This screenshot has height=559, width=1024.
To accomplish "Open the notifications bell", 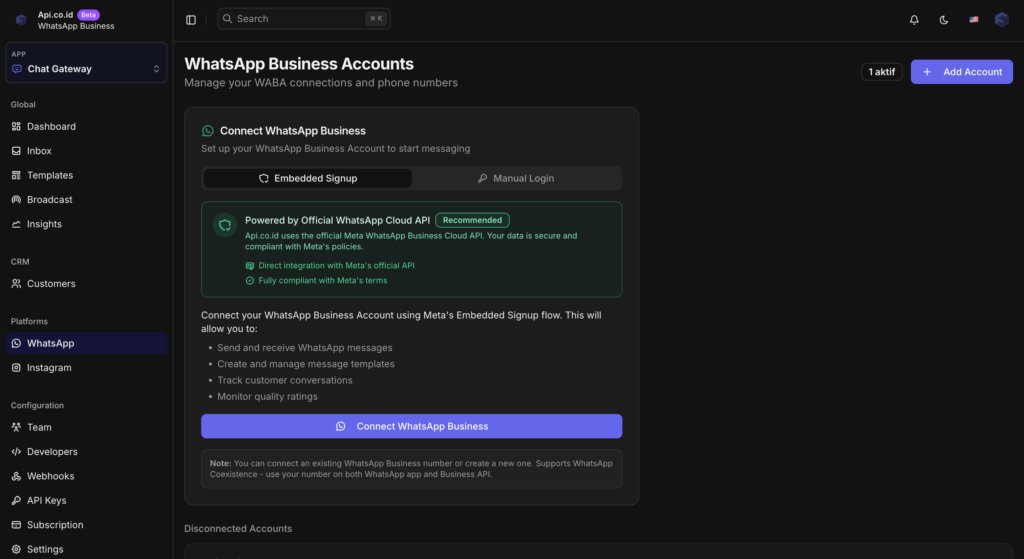I will coord(914,20).
